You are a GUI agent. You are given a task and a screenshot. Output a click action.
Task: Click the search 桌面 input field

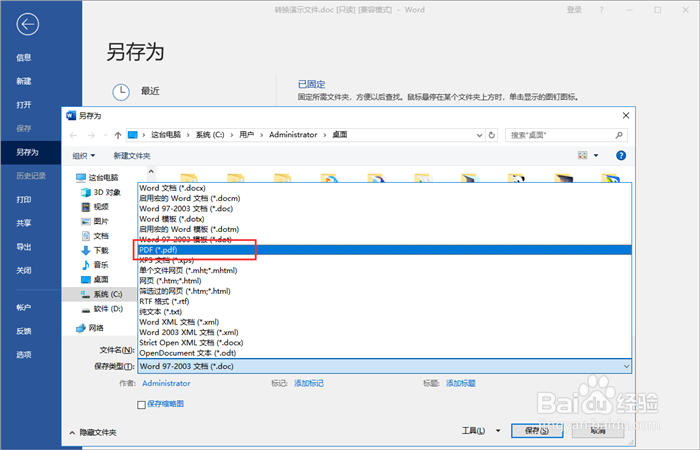click(x=559, y=135)
